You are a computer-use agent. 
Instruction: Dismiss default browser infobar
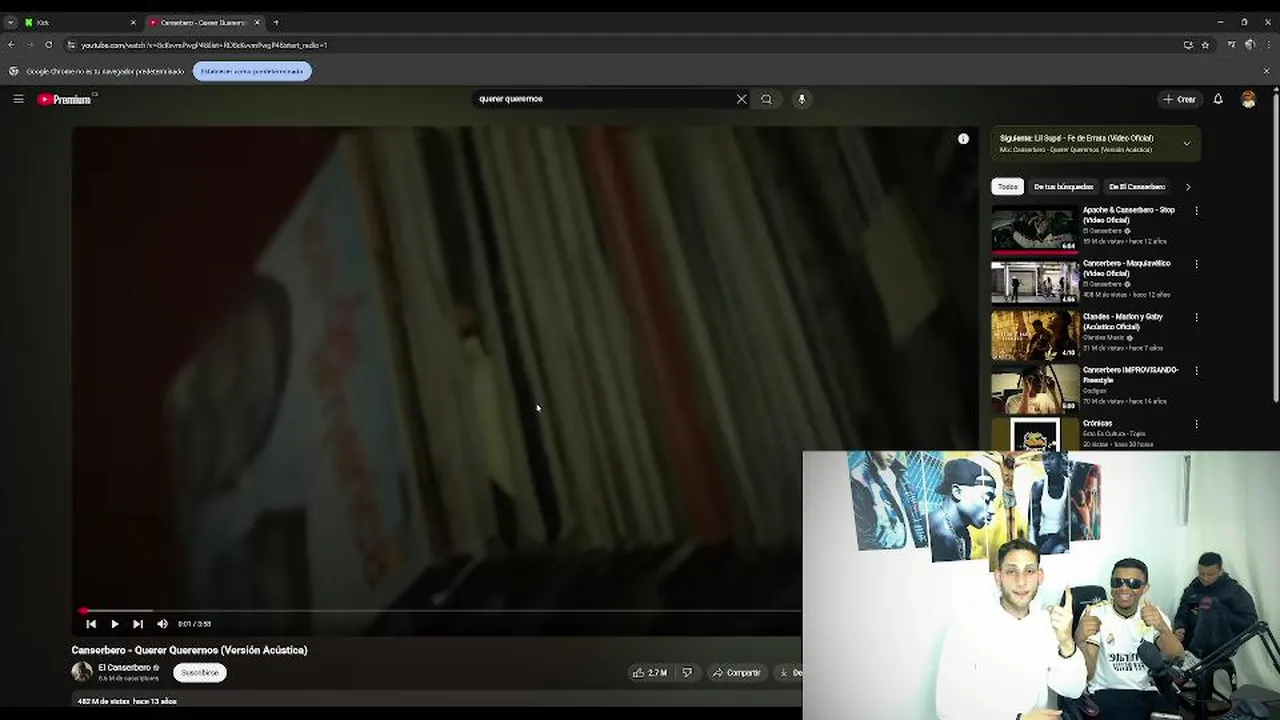[x=1266, y=71]
